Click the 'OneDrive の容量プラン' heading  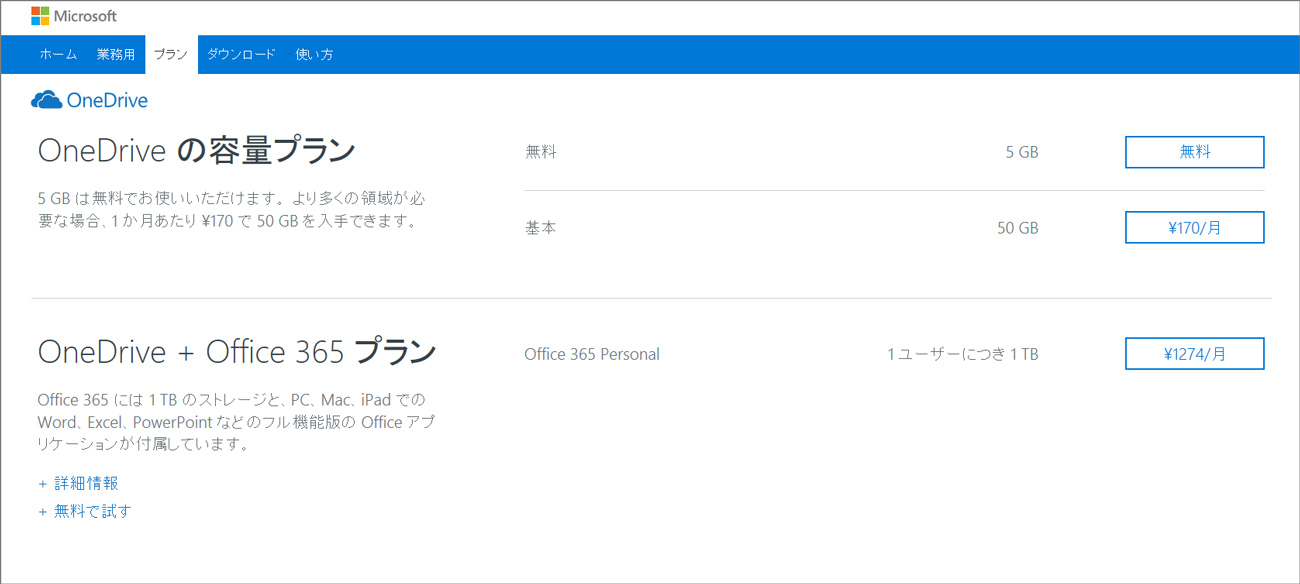(x=197, y=151)
